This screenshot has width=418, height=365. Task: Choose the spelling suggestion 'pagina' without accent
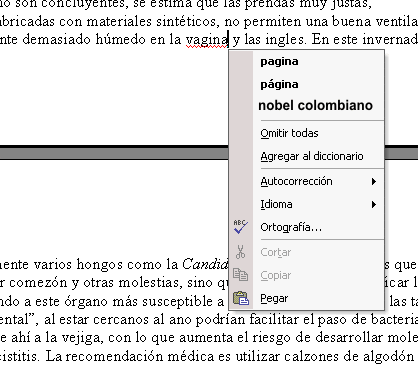point(279,62)
